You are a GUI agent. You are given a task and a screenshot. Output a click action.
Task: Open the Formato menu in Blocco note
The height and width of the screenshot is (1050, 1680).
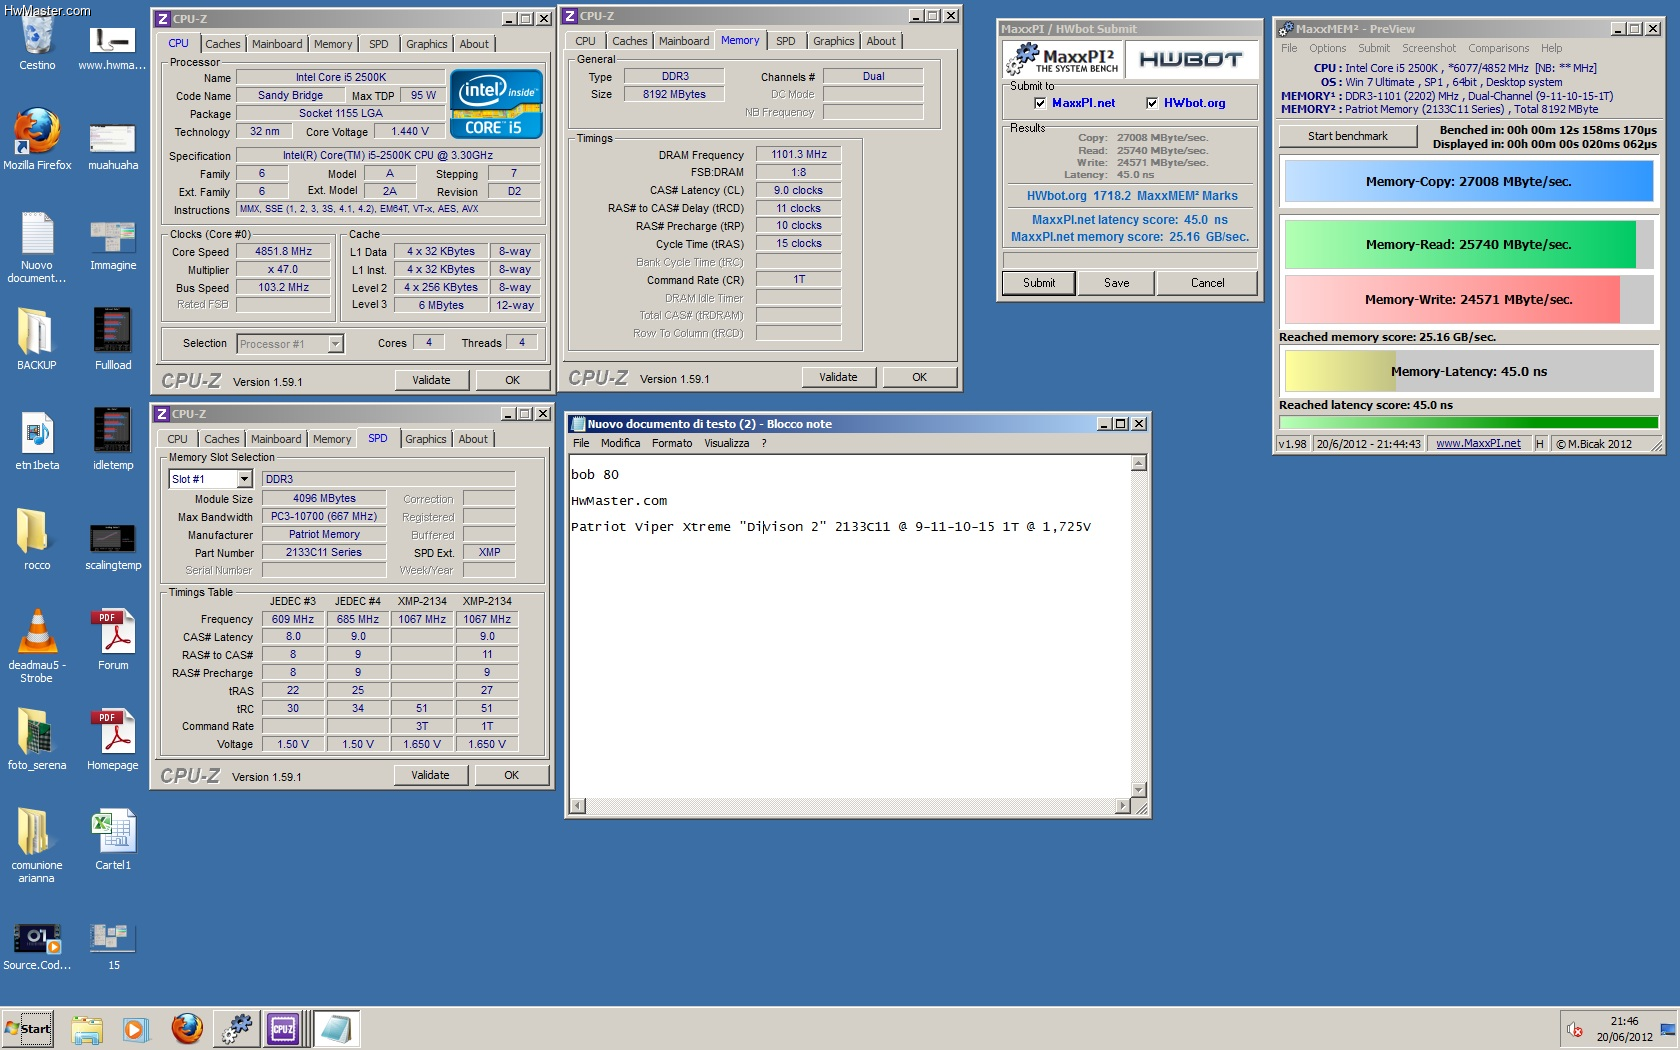click(x=672, y=443)
